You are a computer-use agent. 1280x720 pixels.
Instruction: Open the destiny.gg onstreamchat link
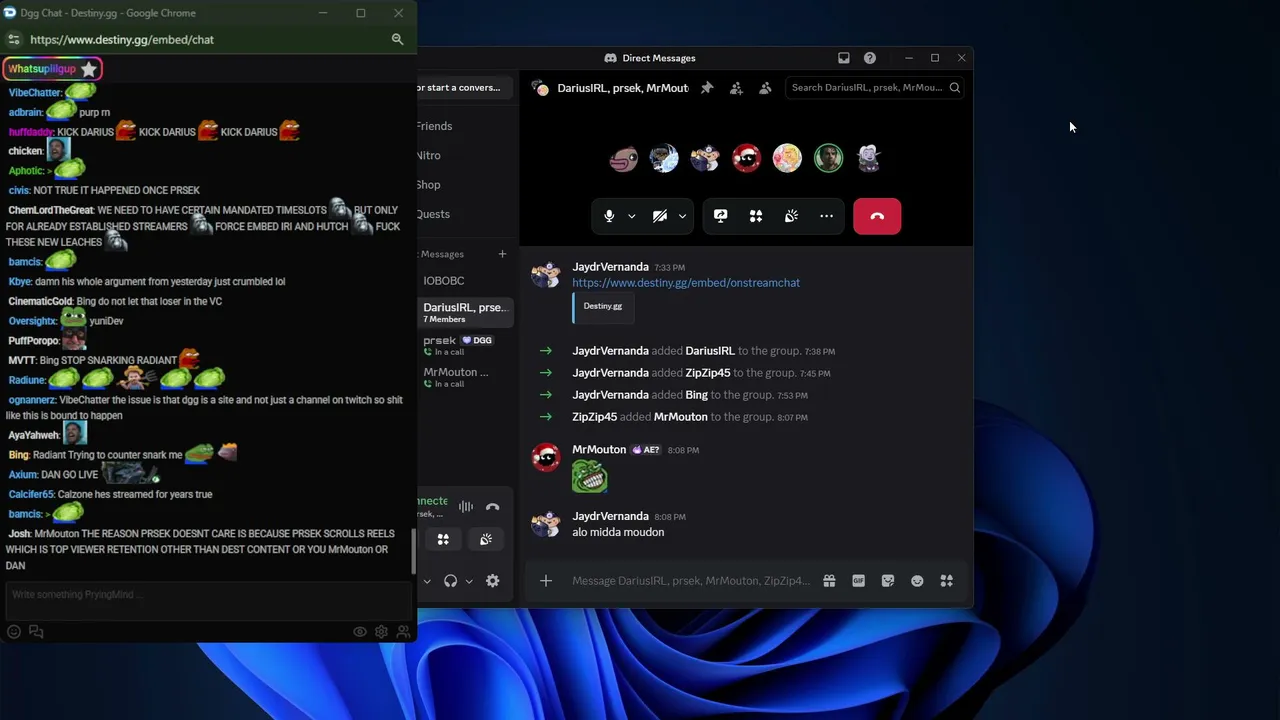tap(686, 283)
